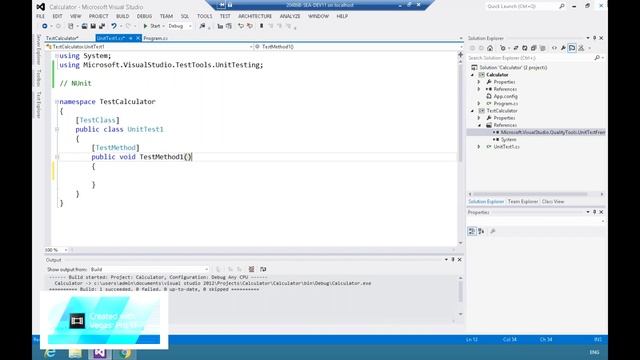Collapse the TestCalculator project node
This screenshot has width=640, height=360.
473,111
